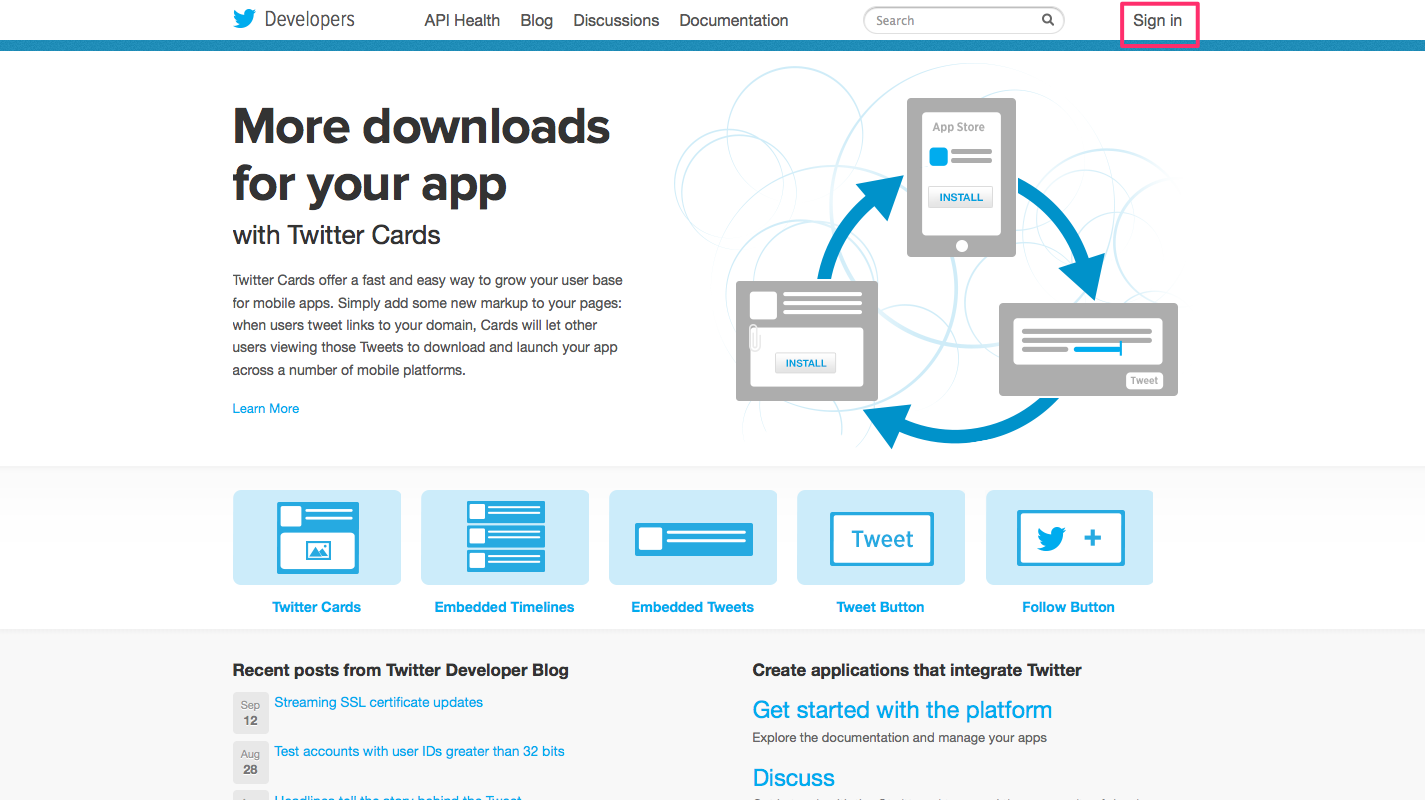The width and height of the screenshot is (1425, 800).
Task: Click the tweet card illustration with paperclip
Action: [807, 341]
